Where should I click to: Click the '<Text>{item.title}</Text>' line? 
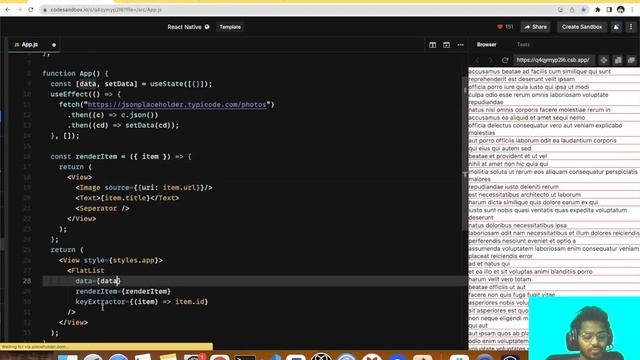coord(127,198)
